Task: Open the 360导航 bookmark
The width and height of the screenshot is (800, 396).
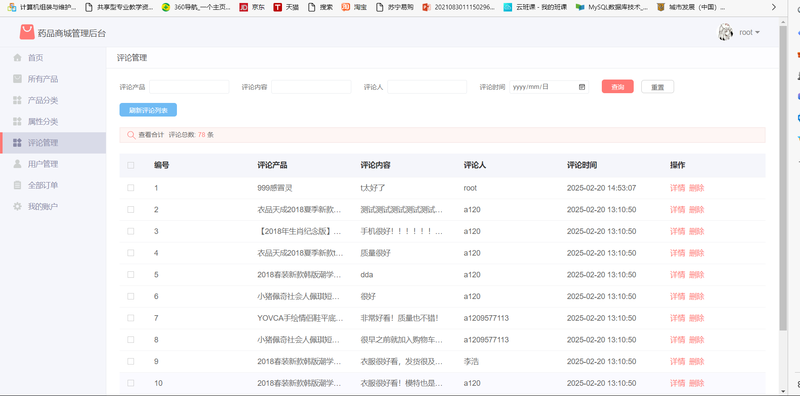Action: click(195, 7)
